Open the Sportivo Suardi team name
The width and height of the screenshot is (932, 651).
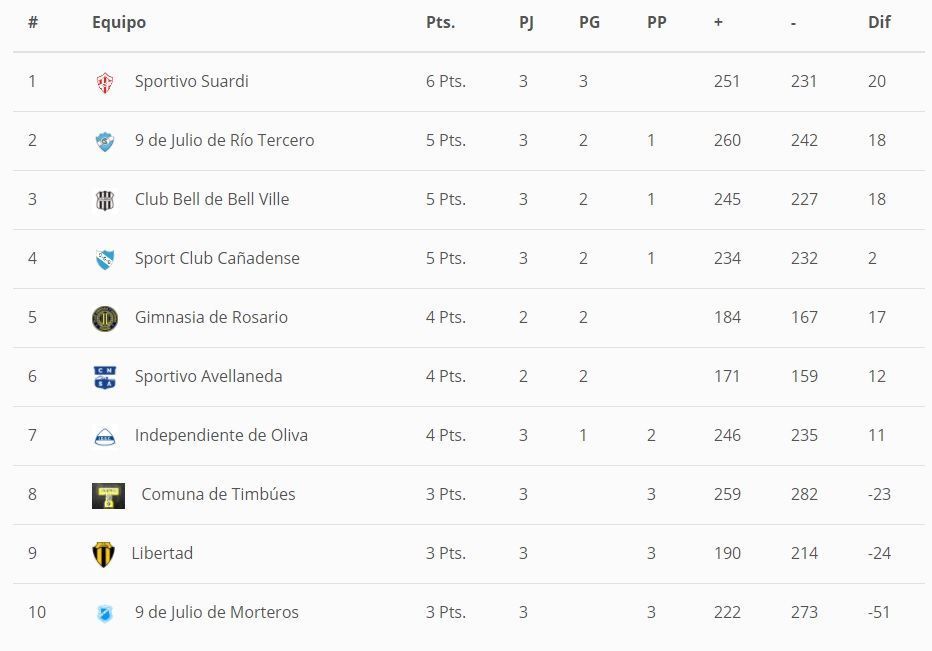point(191,81)
